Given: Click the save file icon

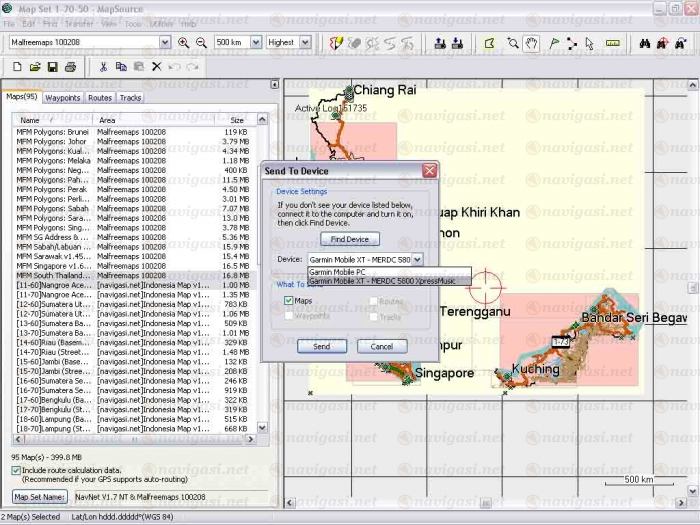Looking at the screenshot, I should click(x=52, y=67).
